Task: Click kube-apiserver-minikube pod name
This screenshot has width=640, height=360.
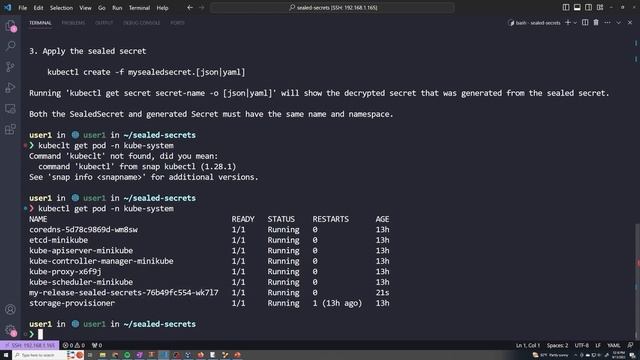Action: pos(81,251)
